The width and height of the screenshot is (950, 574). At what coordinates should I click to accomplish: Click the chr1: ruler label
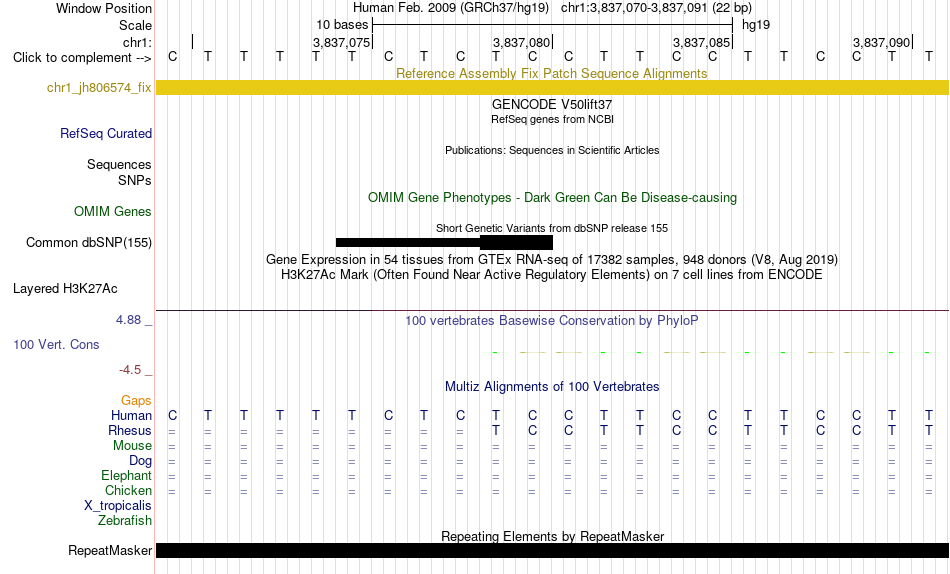pos(137,42)
